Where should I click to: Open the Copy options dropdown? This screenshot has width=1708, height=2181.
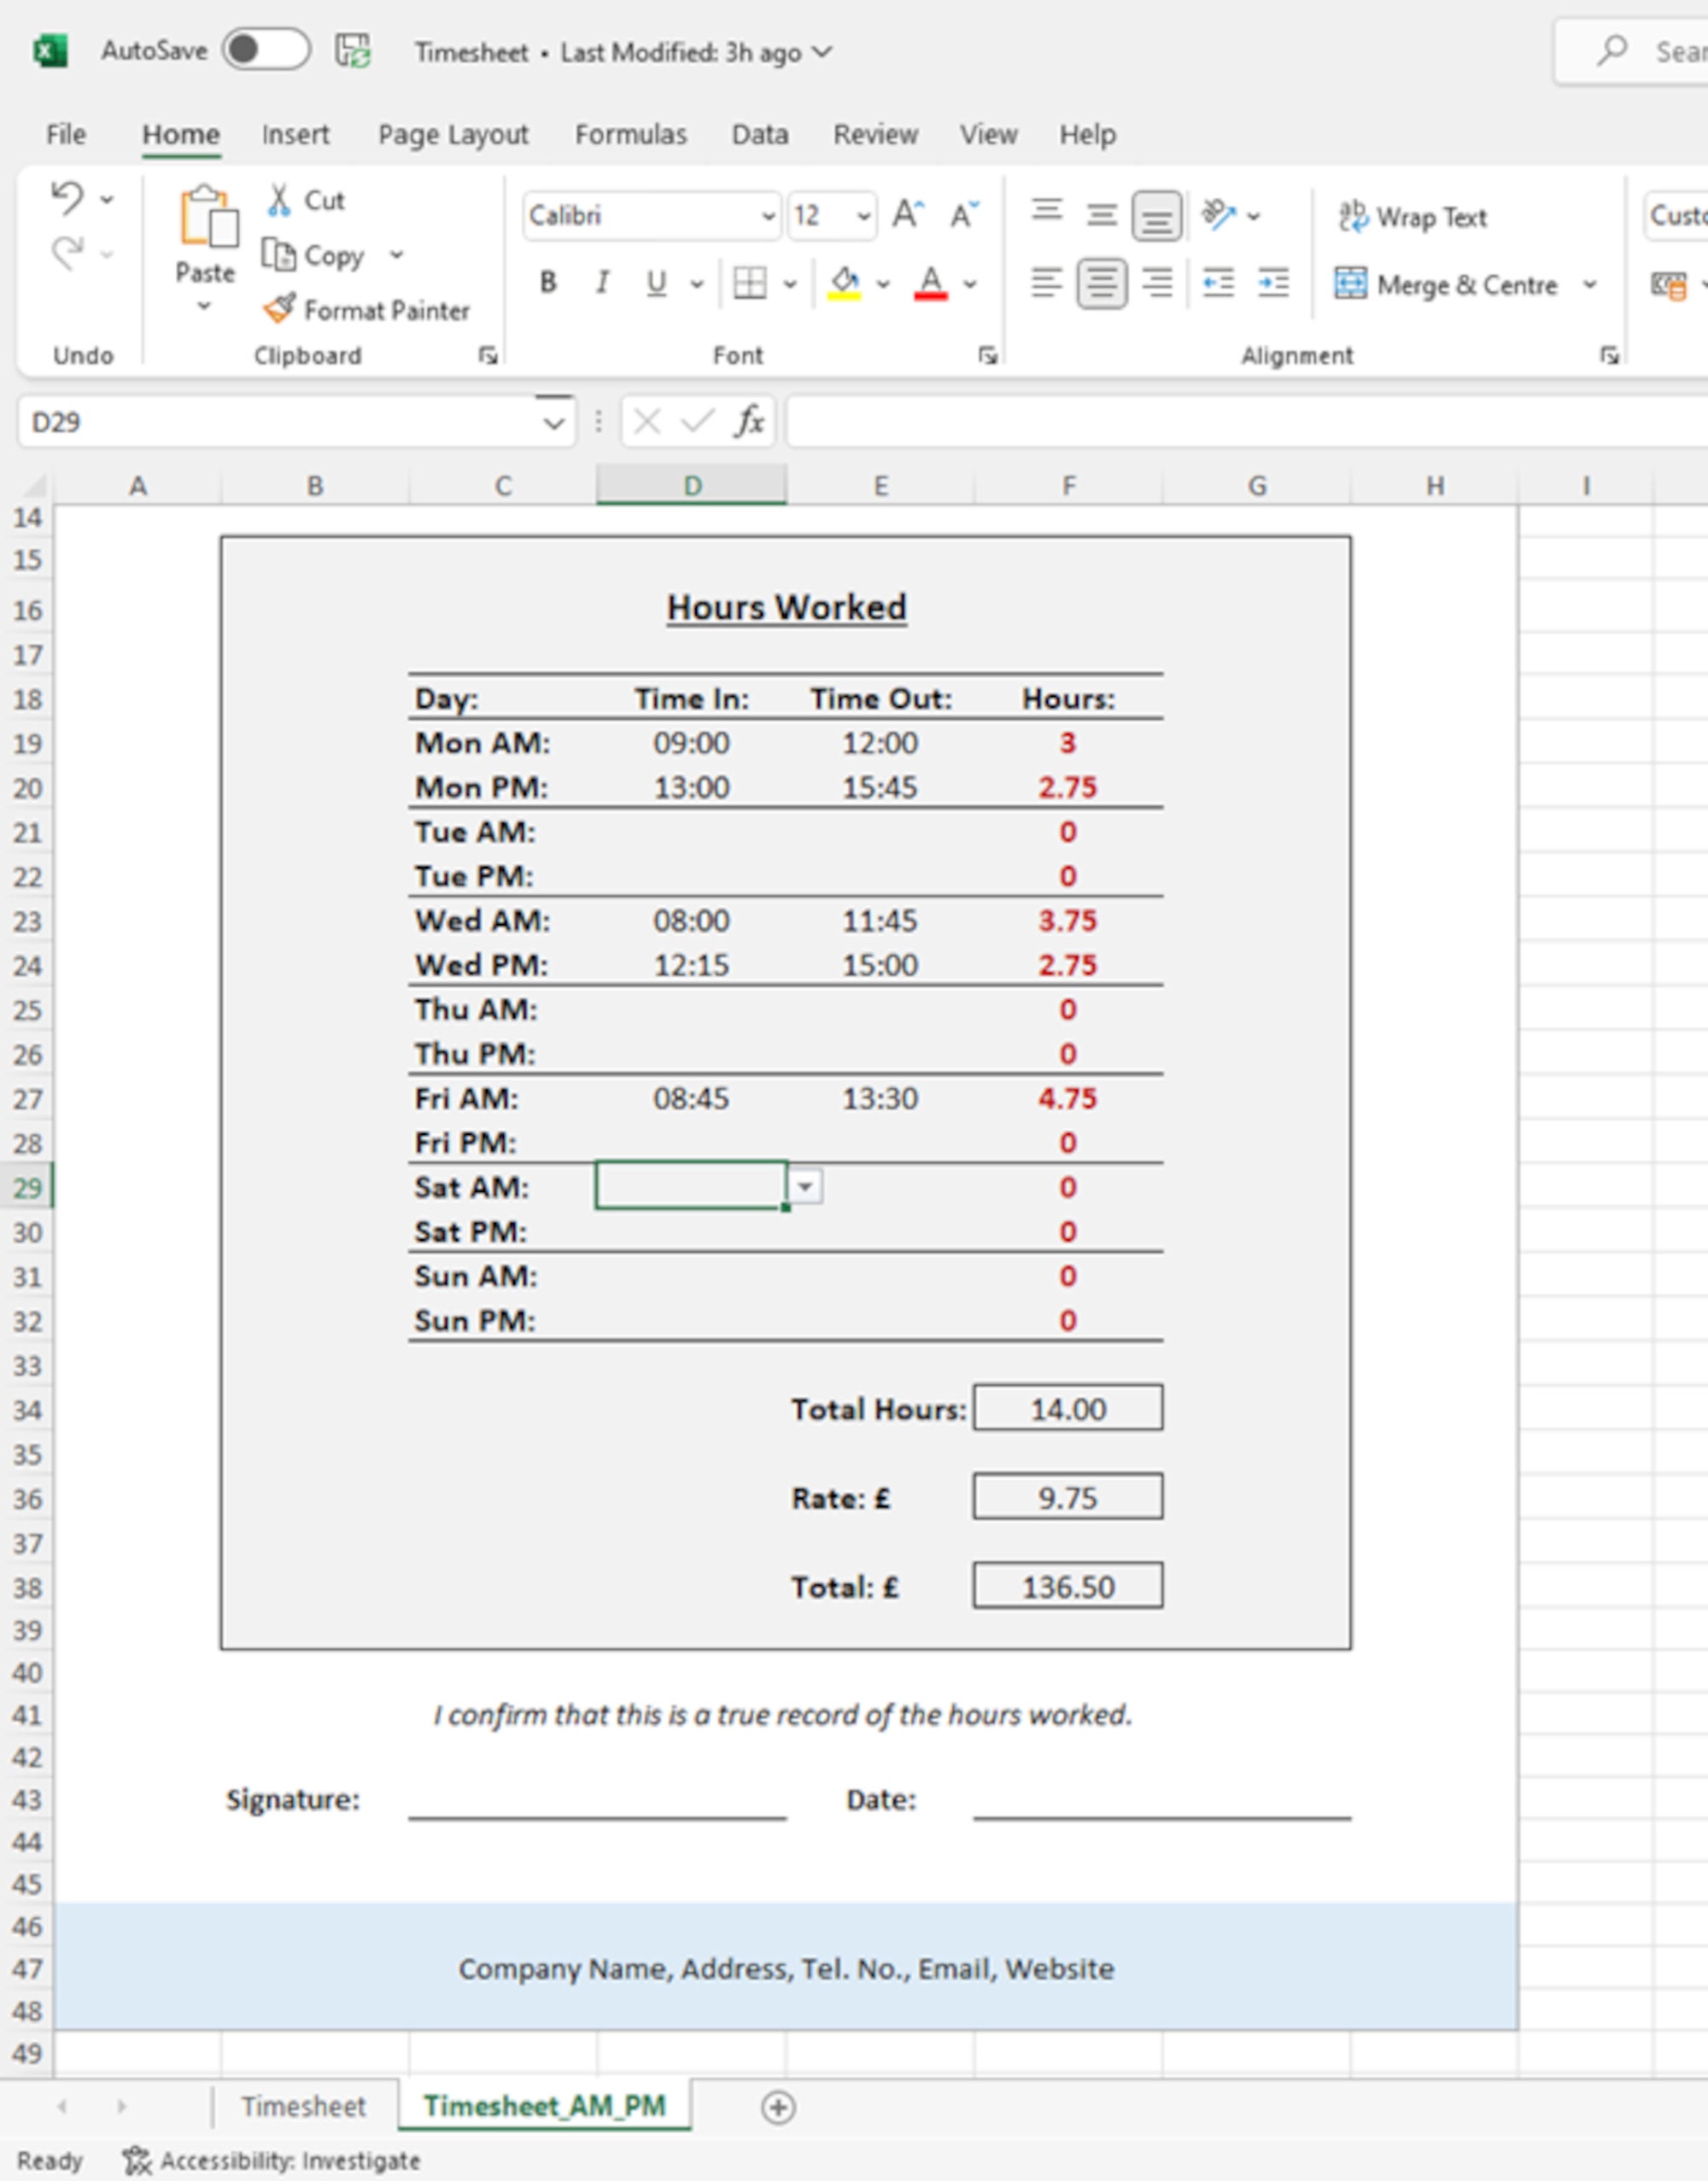pyautogui.click(x=397, y=255)
